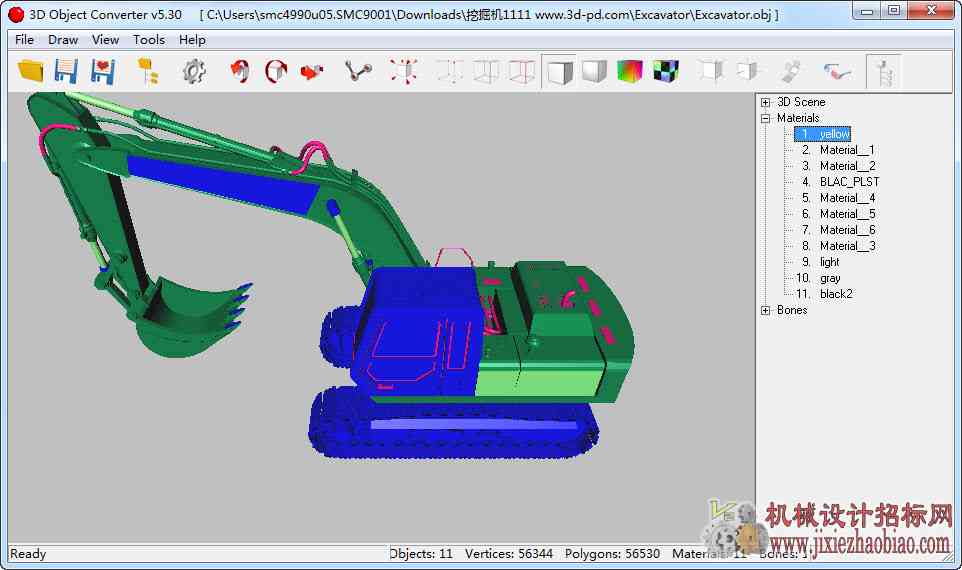This screenshot has width=962, height=570.
Task: Click the 3D glasses stereo view icon
Action: point(837,72)
